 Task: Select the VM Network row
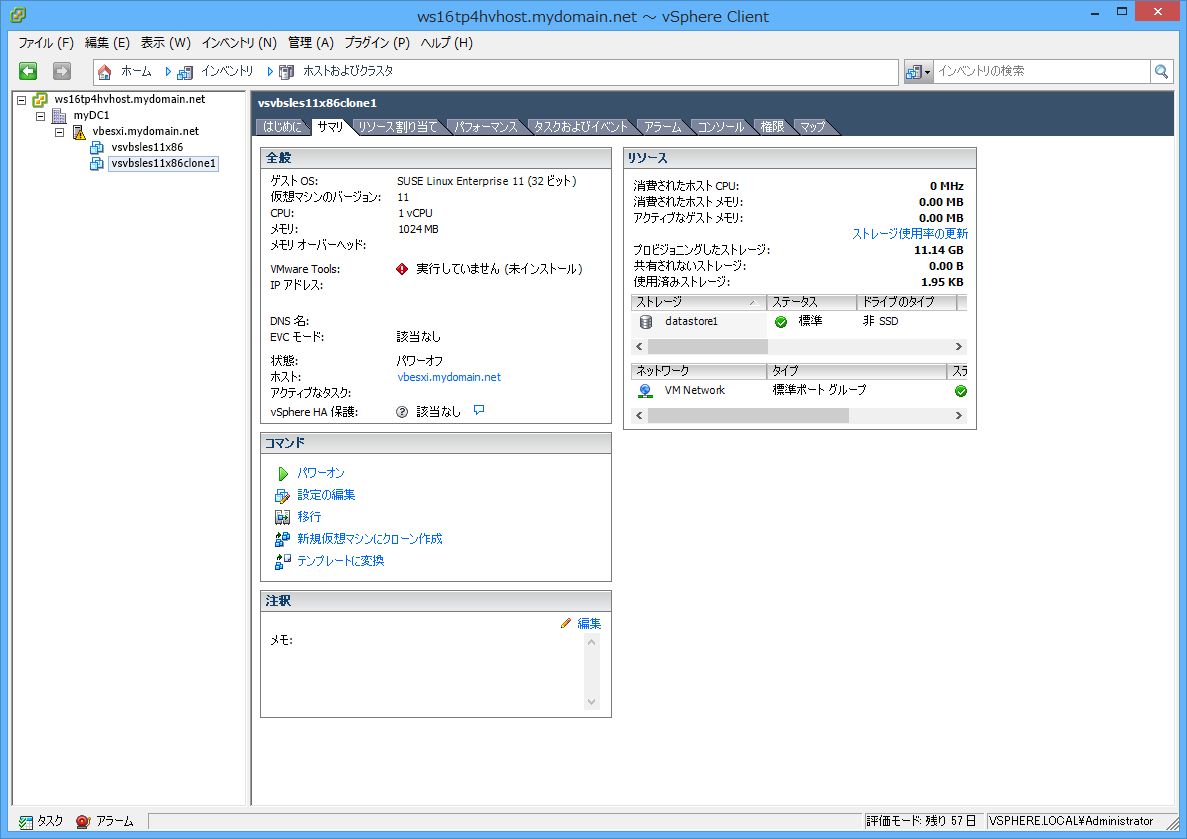[799, 391]
